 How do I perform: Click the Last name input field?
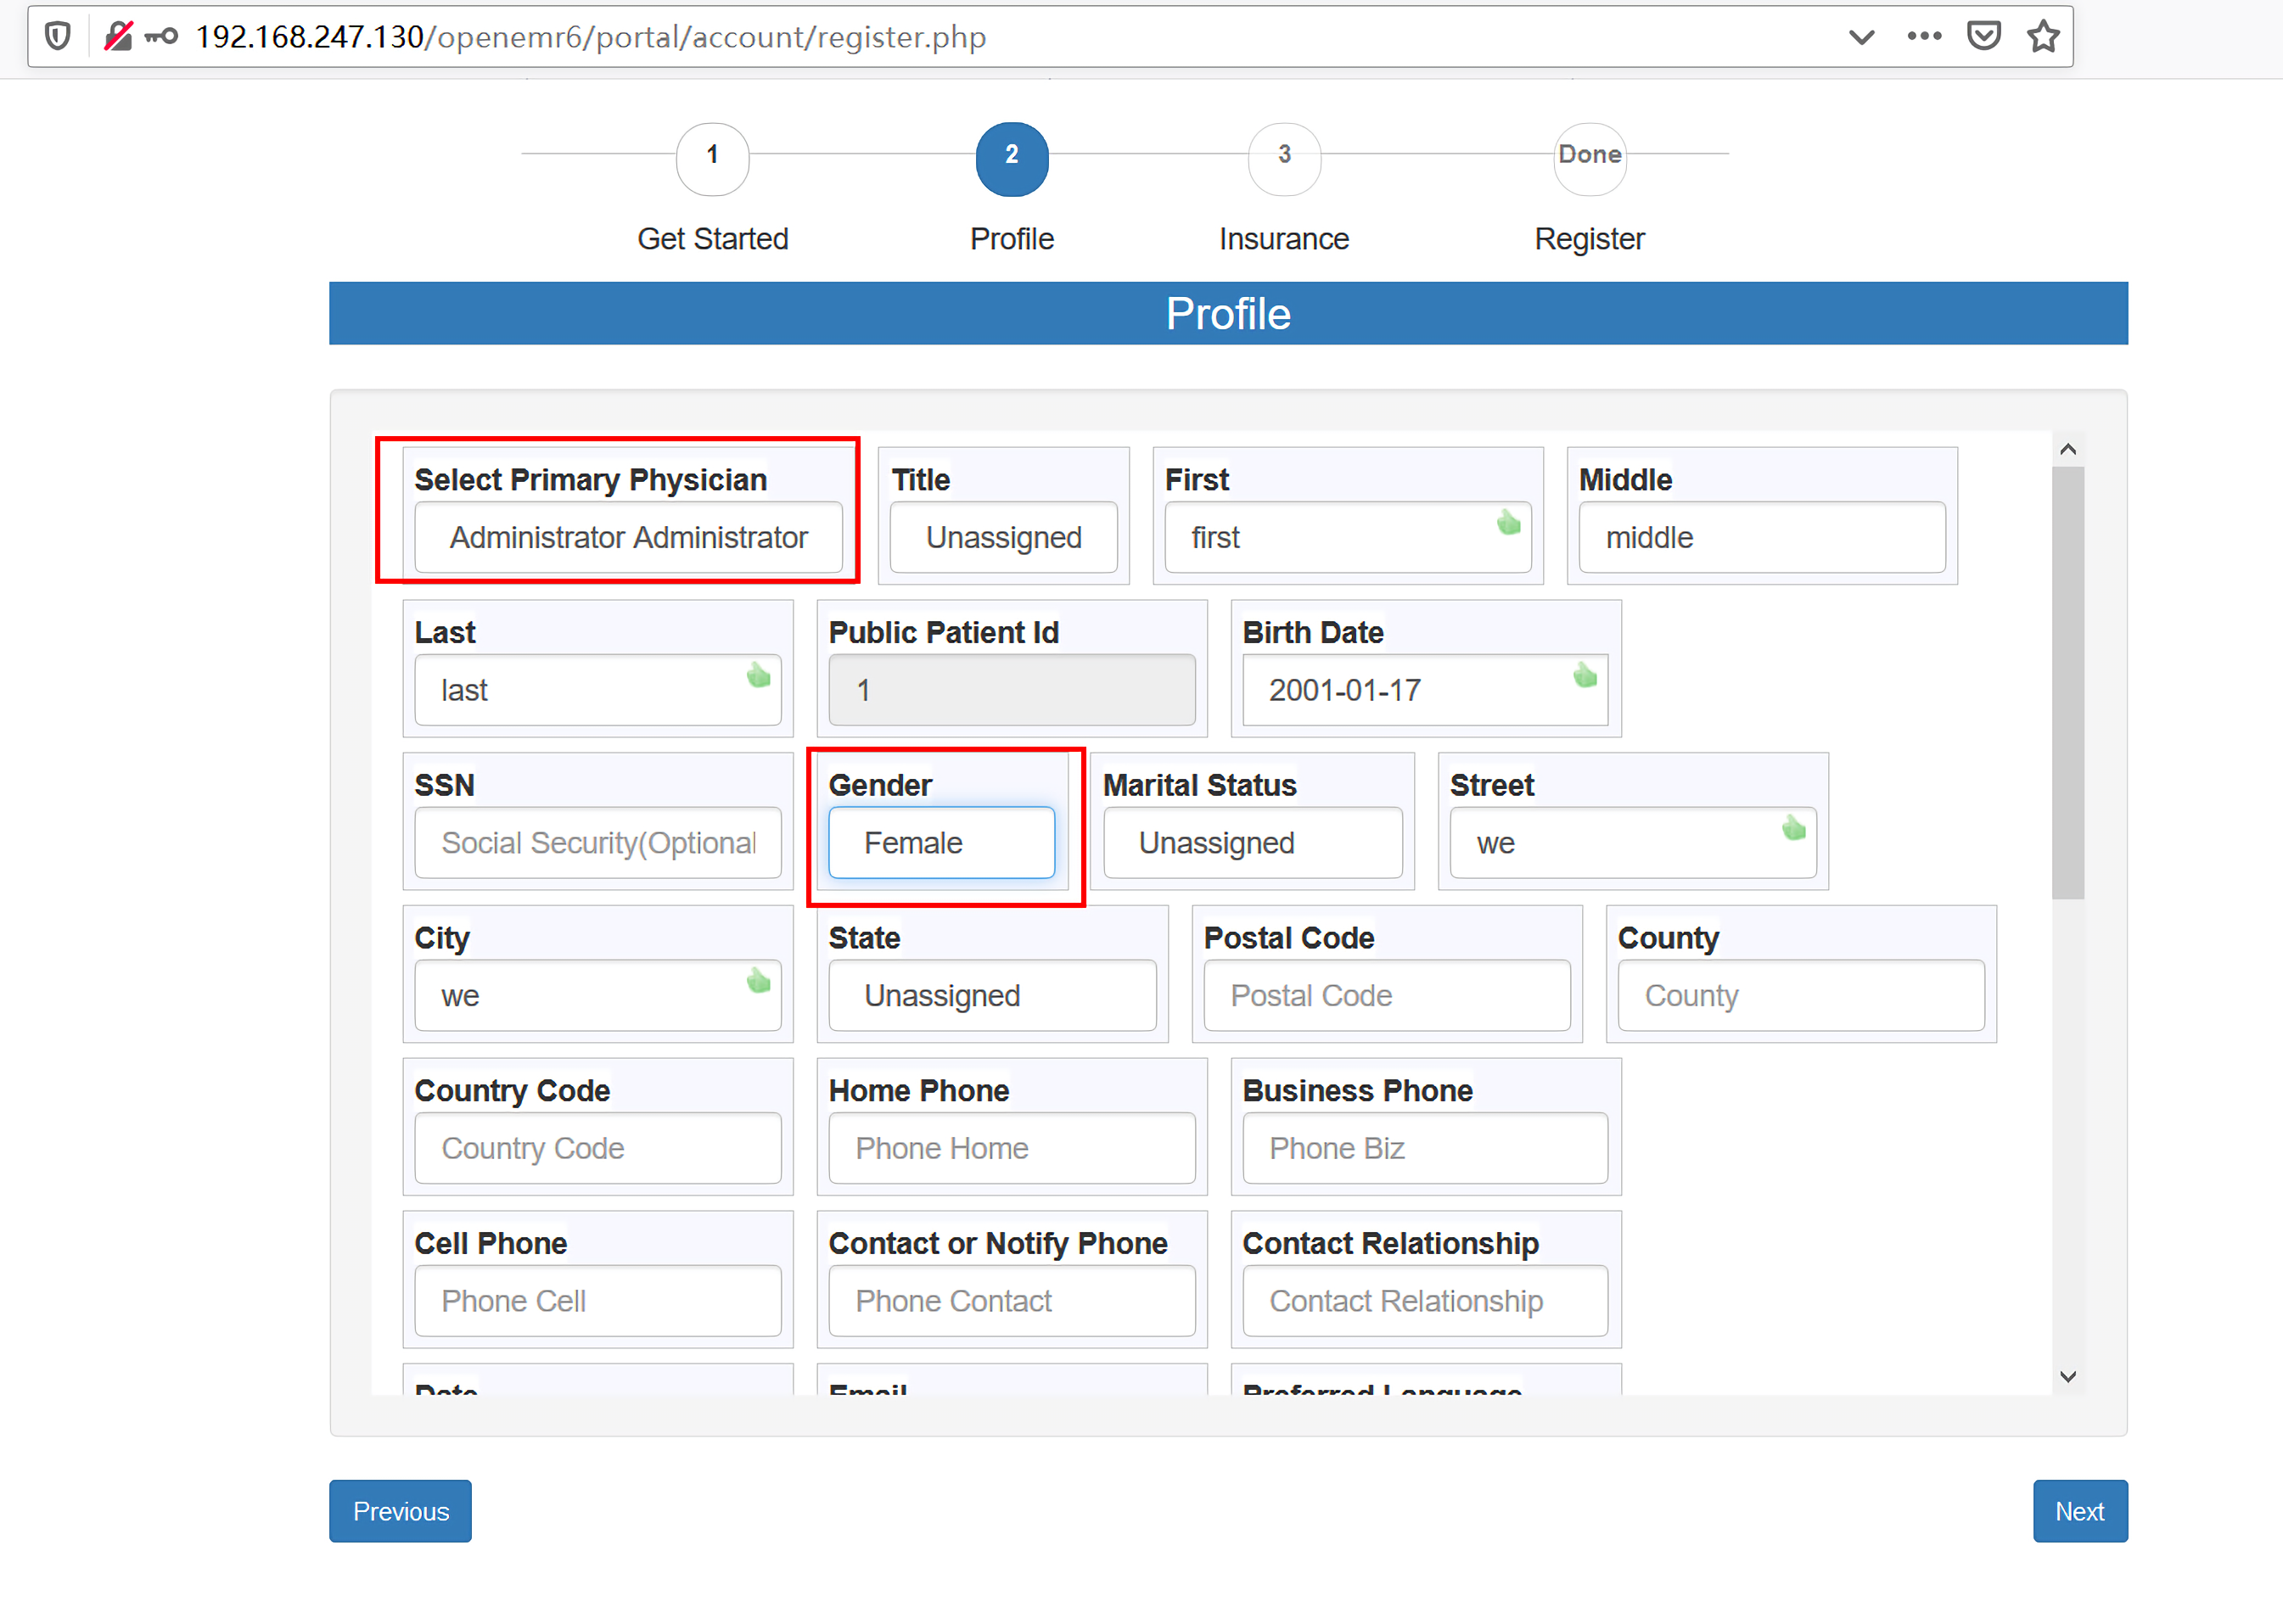(x=597, y=690)
